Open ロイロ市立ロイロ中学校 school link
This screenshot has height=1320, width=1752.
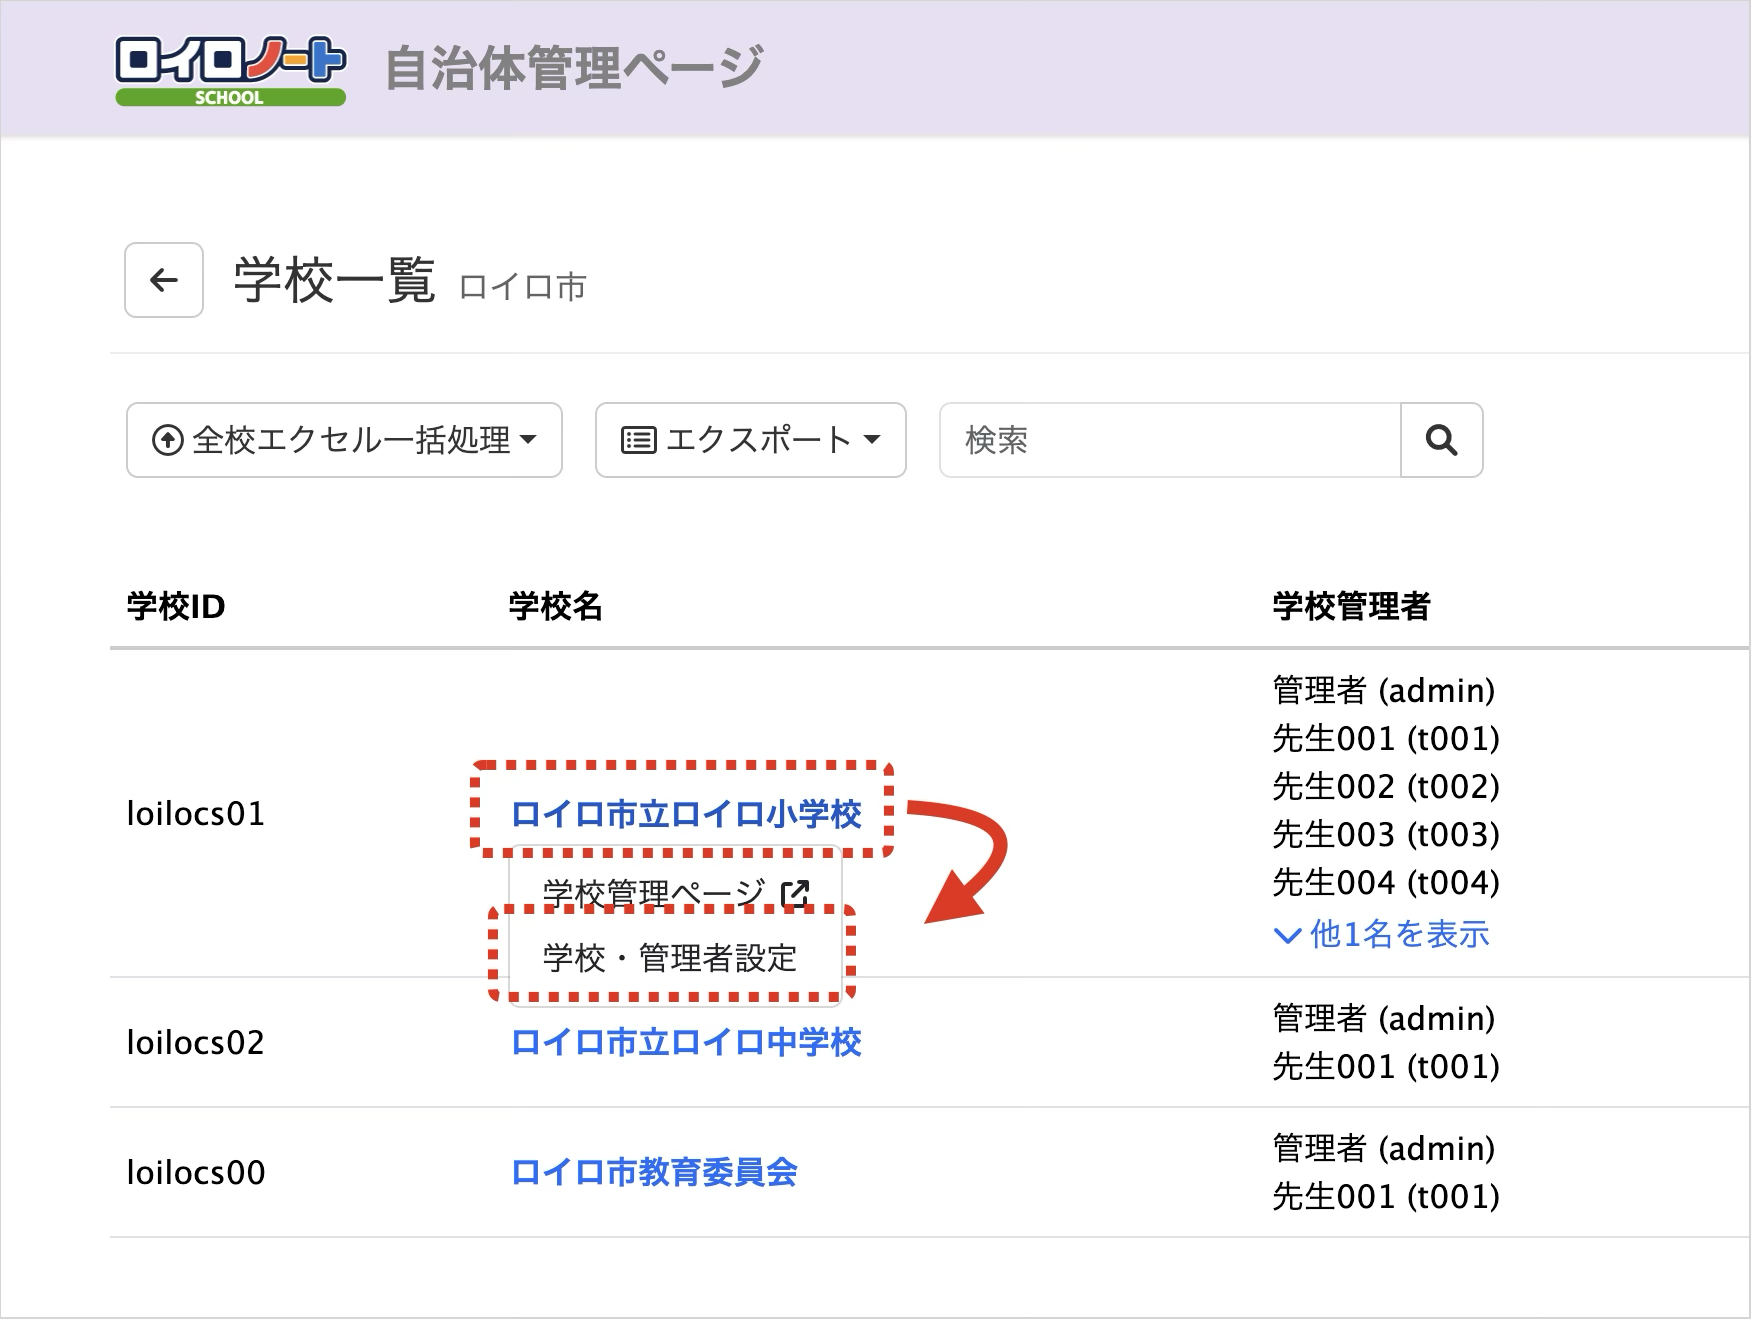tap(686, 1042)
